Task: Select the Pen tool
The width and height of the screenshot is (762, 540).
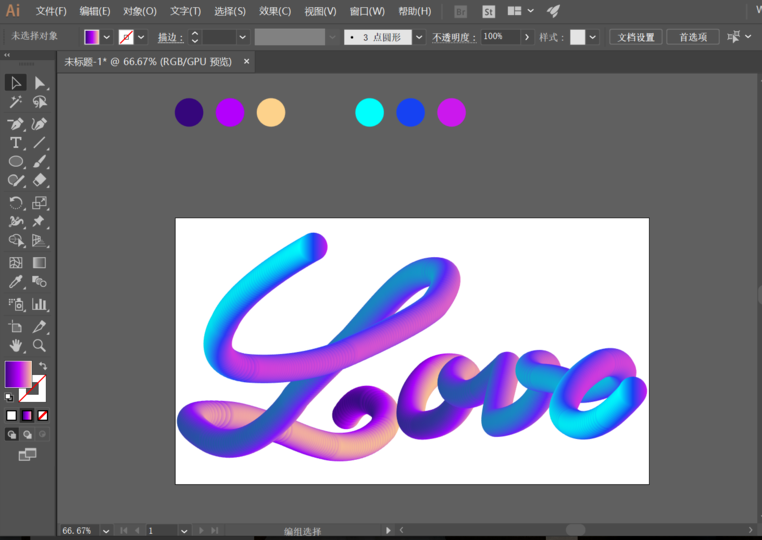Action: (16, 124)
